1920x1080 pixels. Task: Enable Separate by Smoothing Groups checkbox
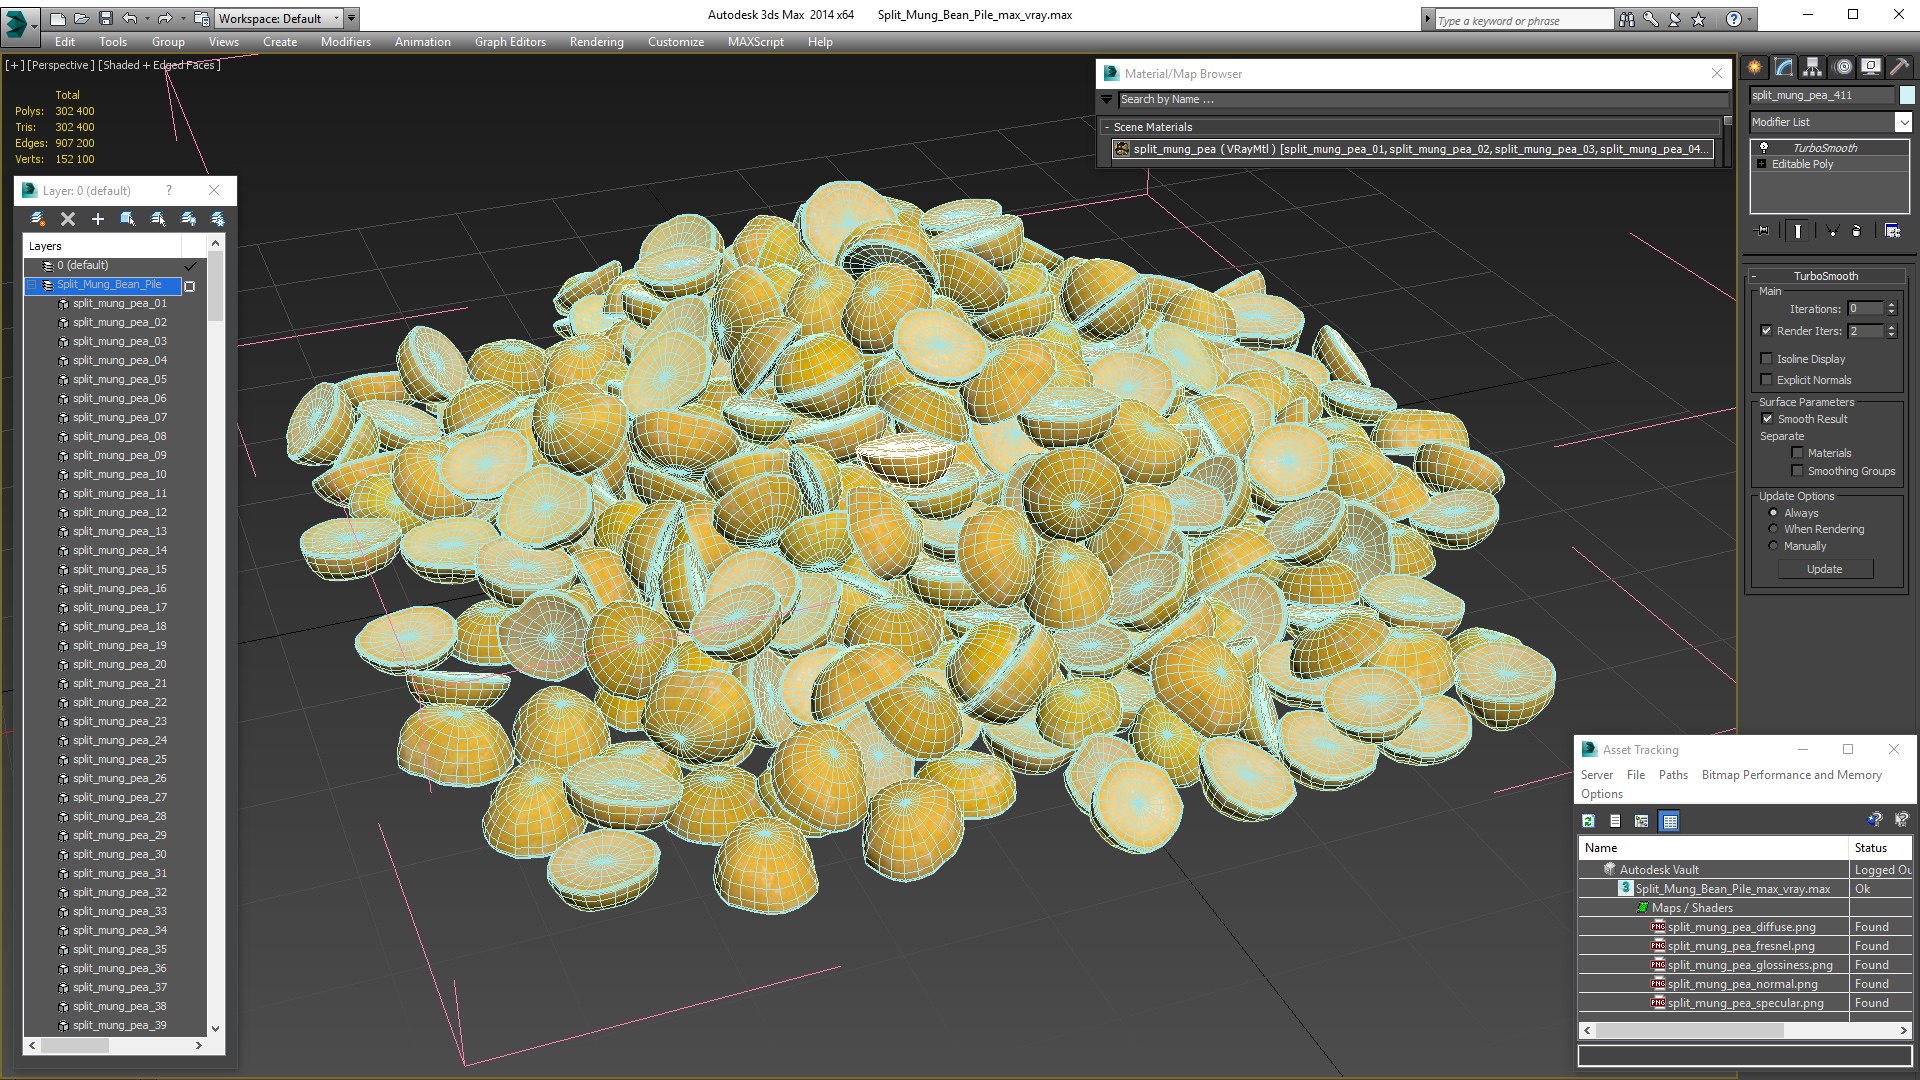[x=1797, y=471]
